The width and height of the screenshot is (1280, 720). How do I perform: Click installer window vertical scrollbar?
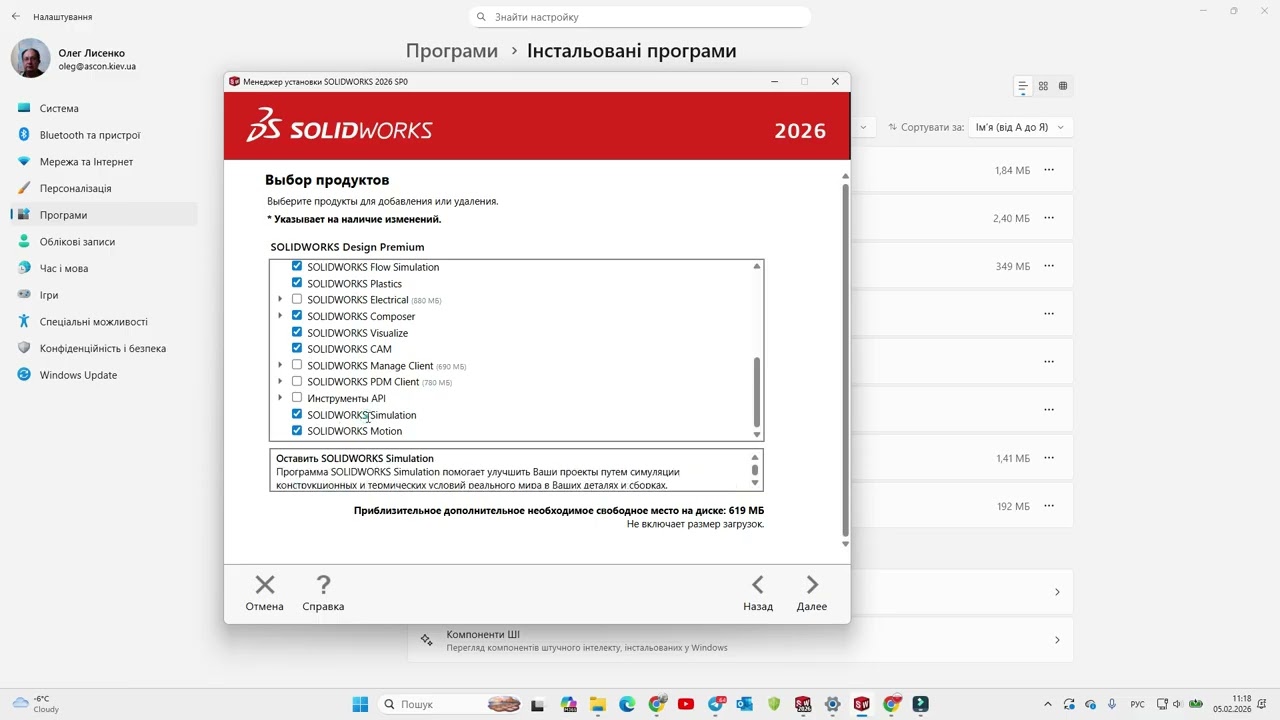click(x=846, y=359)
